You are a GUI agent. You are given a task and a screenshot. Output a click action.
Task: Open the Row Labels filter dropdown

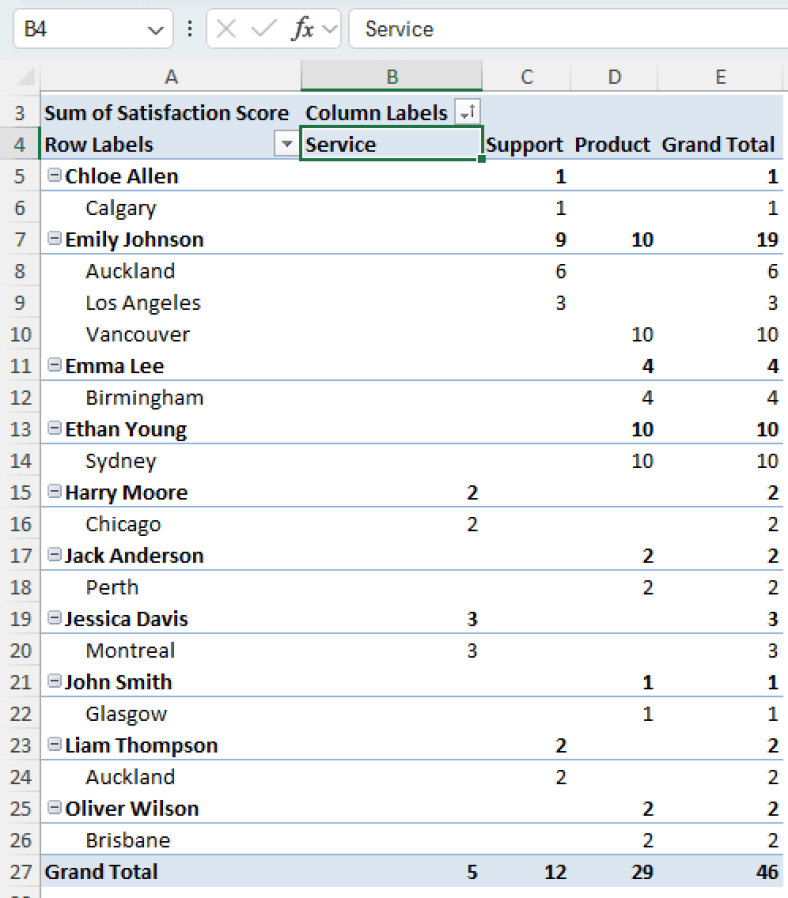[287, 144]
